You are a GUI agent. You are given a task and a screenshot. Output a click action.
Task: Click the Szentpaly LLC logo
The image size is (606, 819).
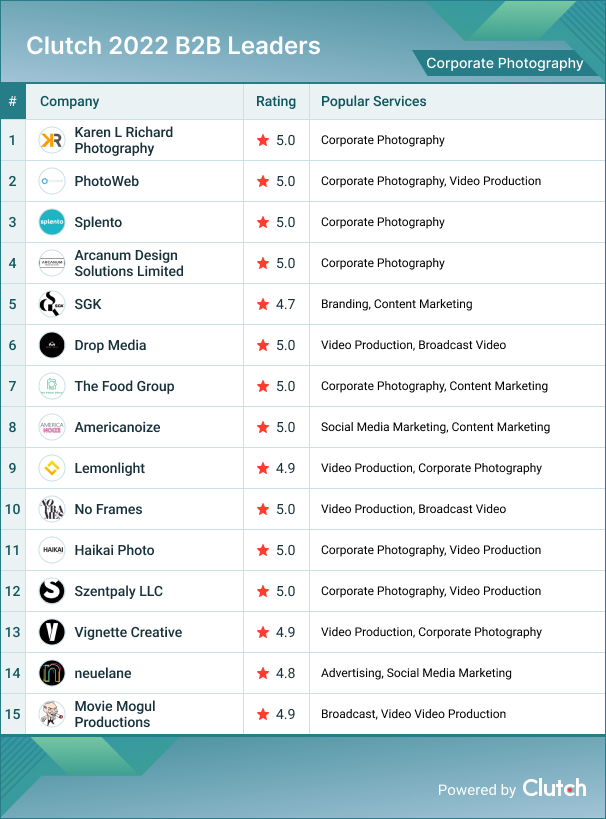pyautogui.click(x=51, y=591)
